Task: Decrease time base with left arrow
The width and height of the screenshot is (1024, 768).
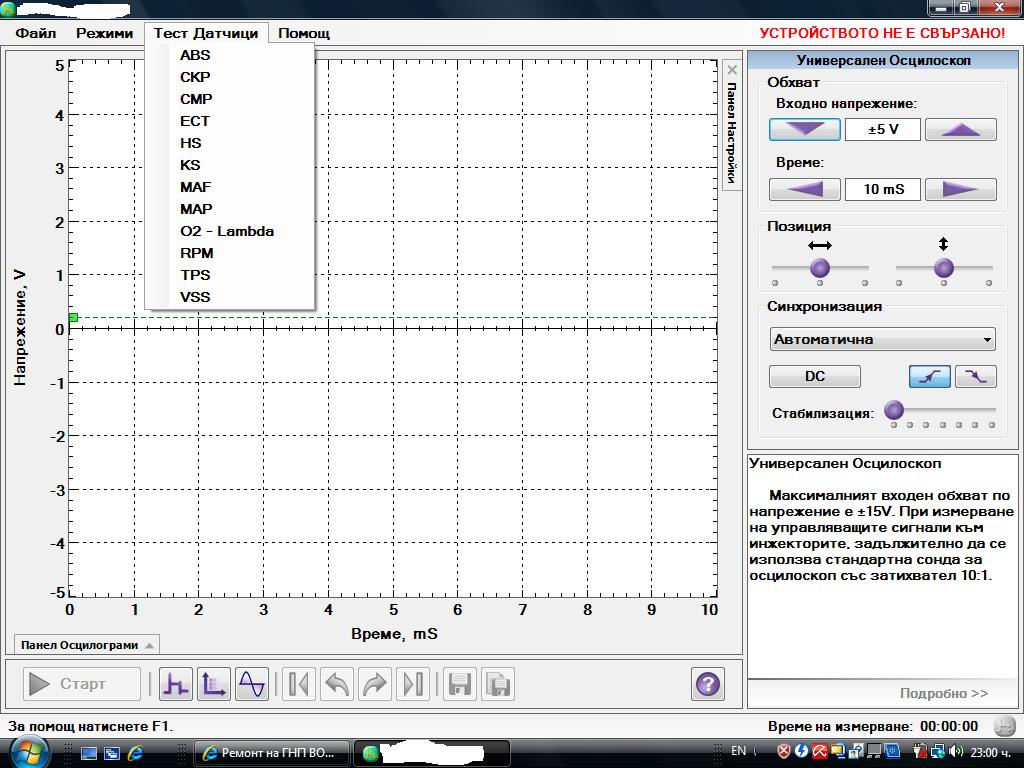Action: (804, 189)
